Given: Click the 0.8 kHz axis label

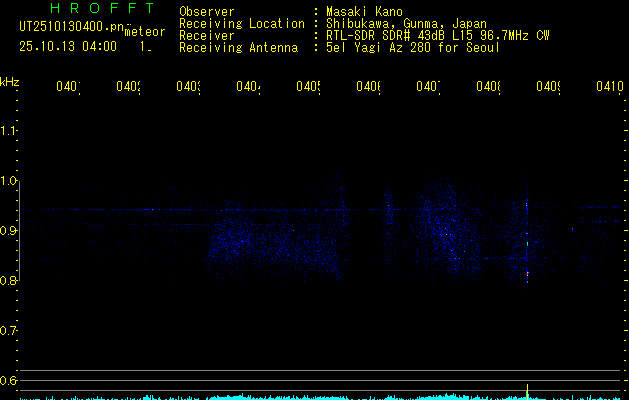Looking at the screenshot, I should 8,280.
